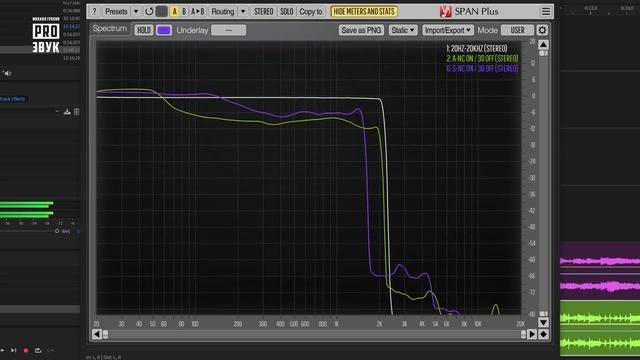Select the A preset slot

(175, 11)
